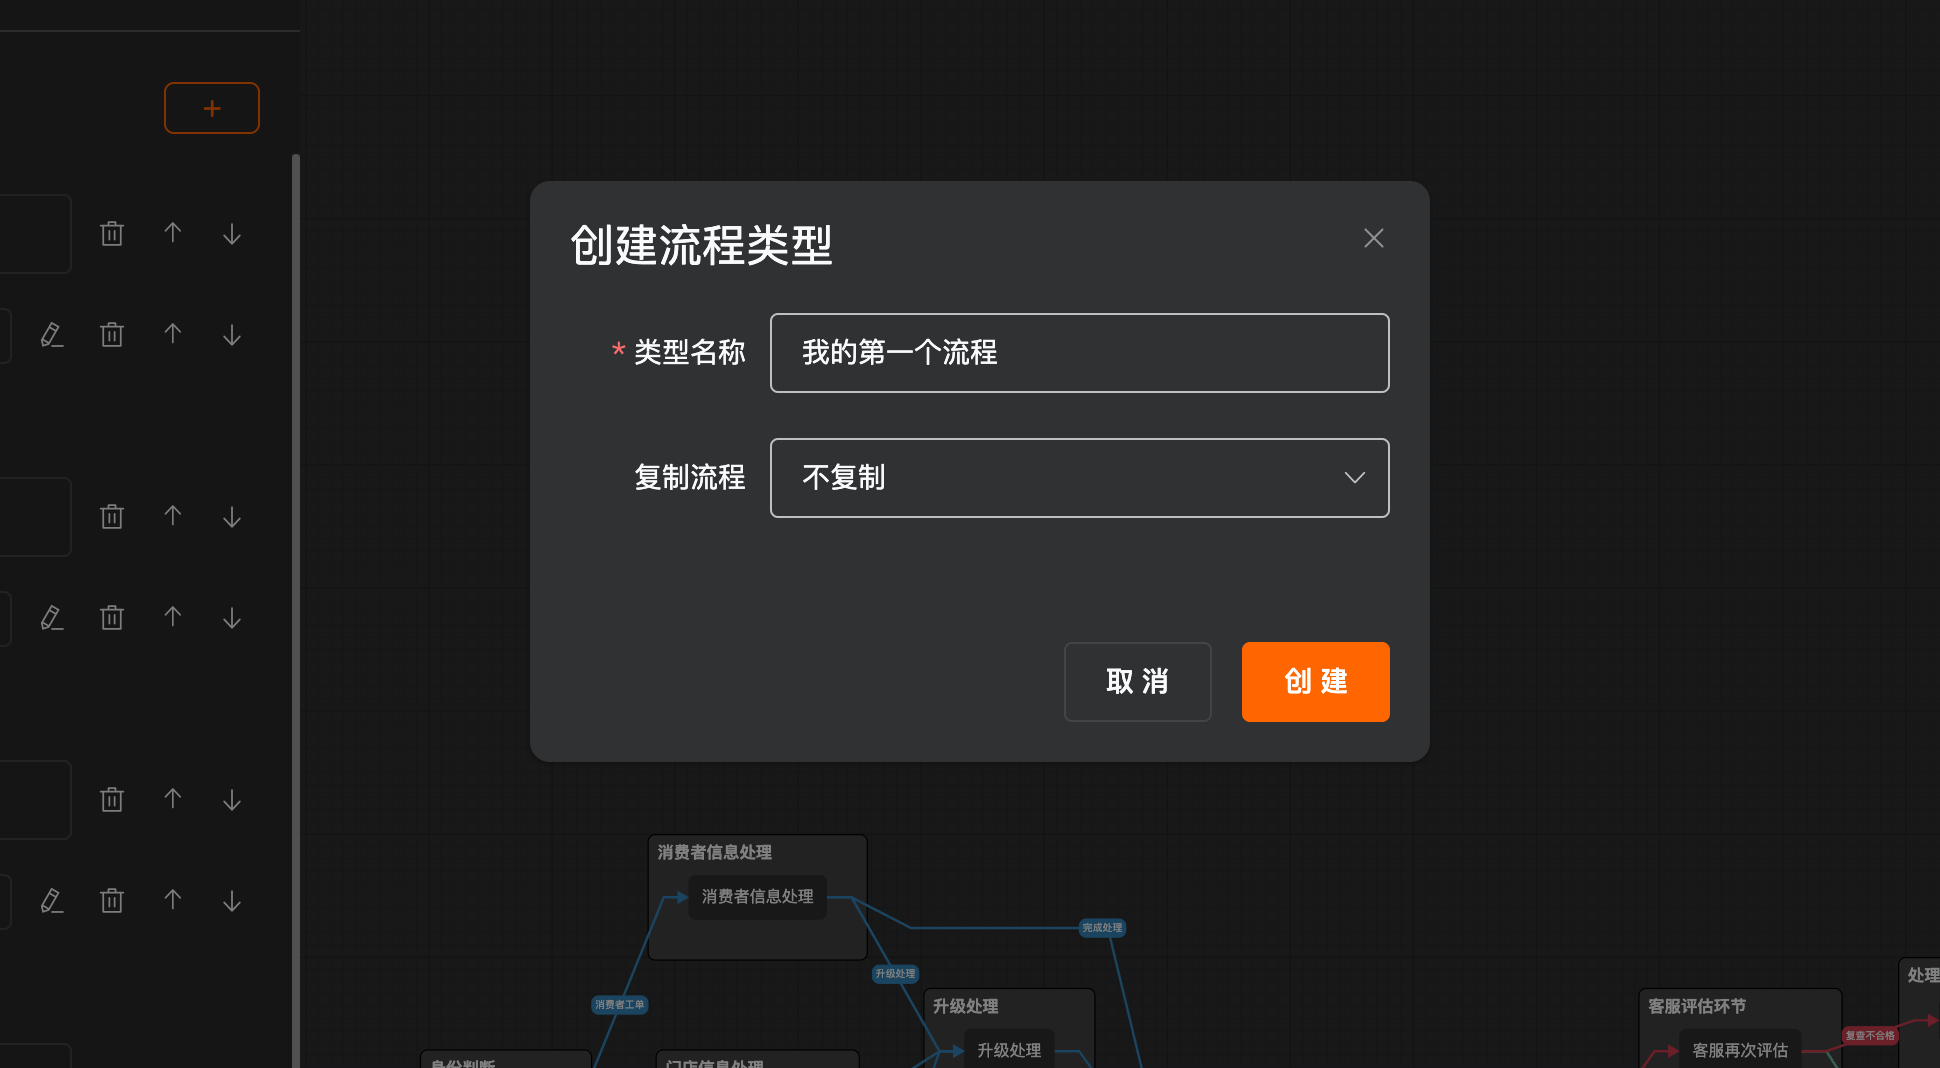Screen dimensions: 1940x1068
Task: Click the 创建流程类型 dialog title
Action: [701, 245]
